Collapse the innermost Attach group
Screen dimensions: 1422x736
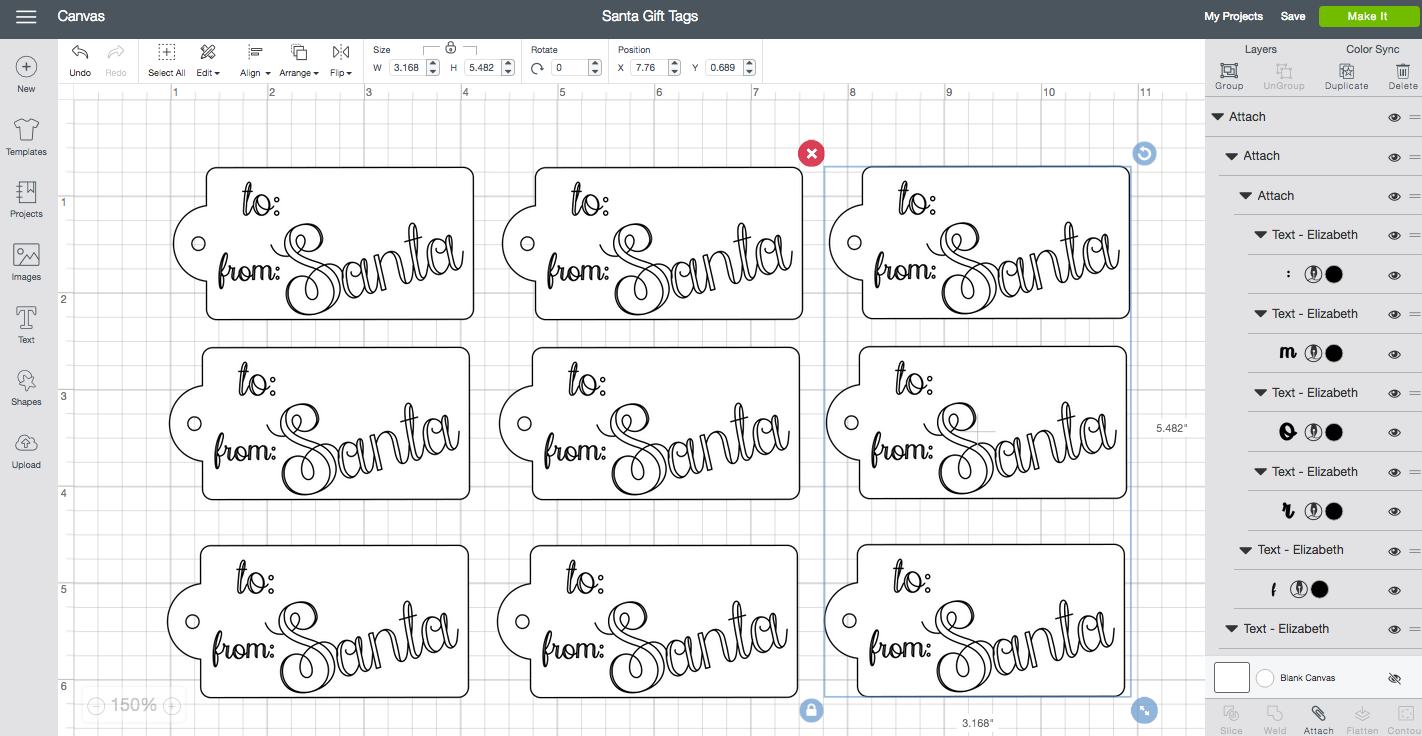pyautogui.click(x=1246, y=196)
